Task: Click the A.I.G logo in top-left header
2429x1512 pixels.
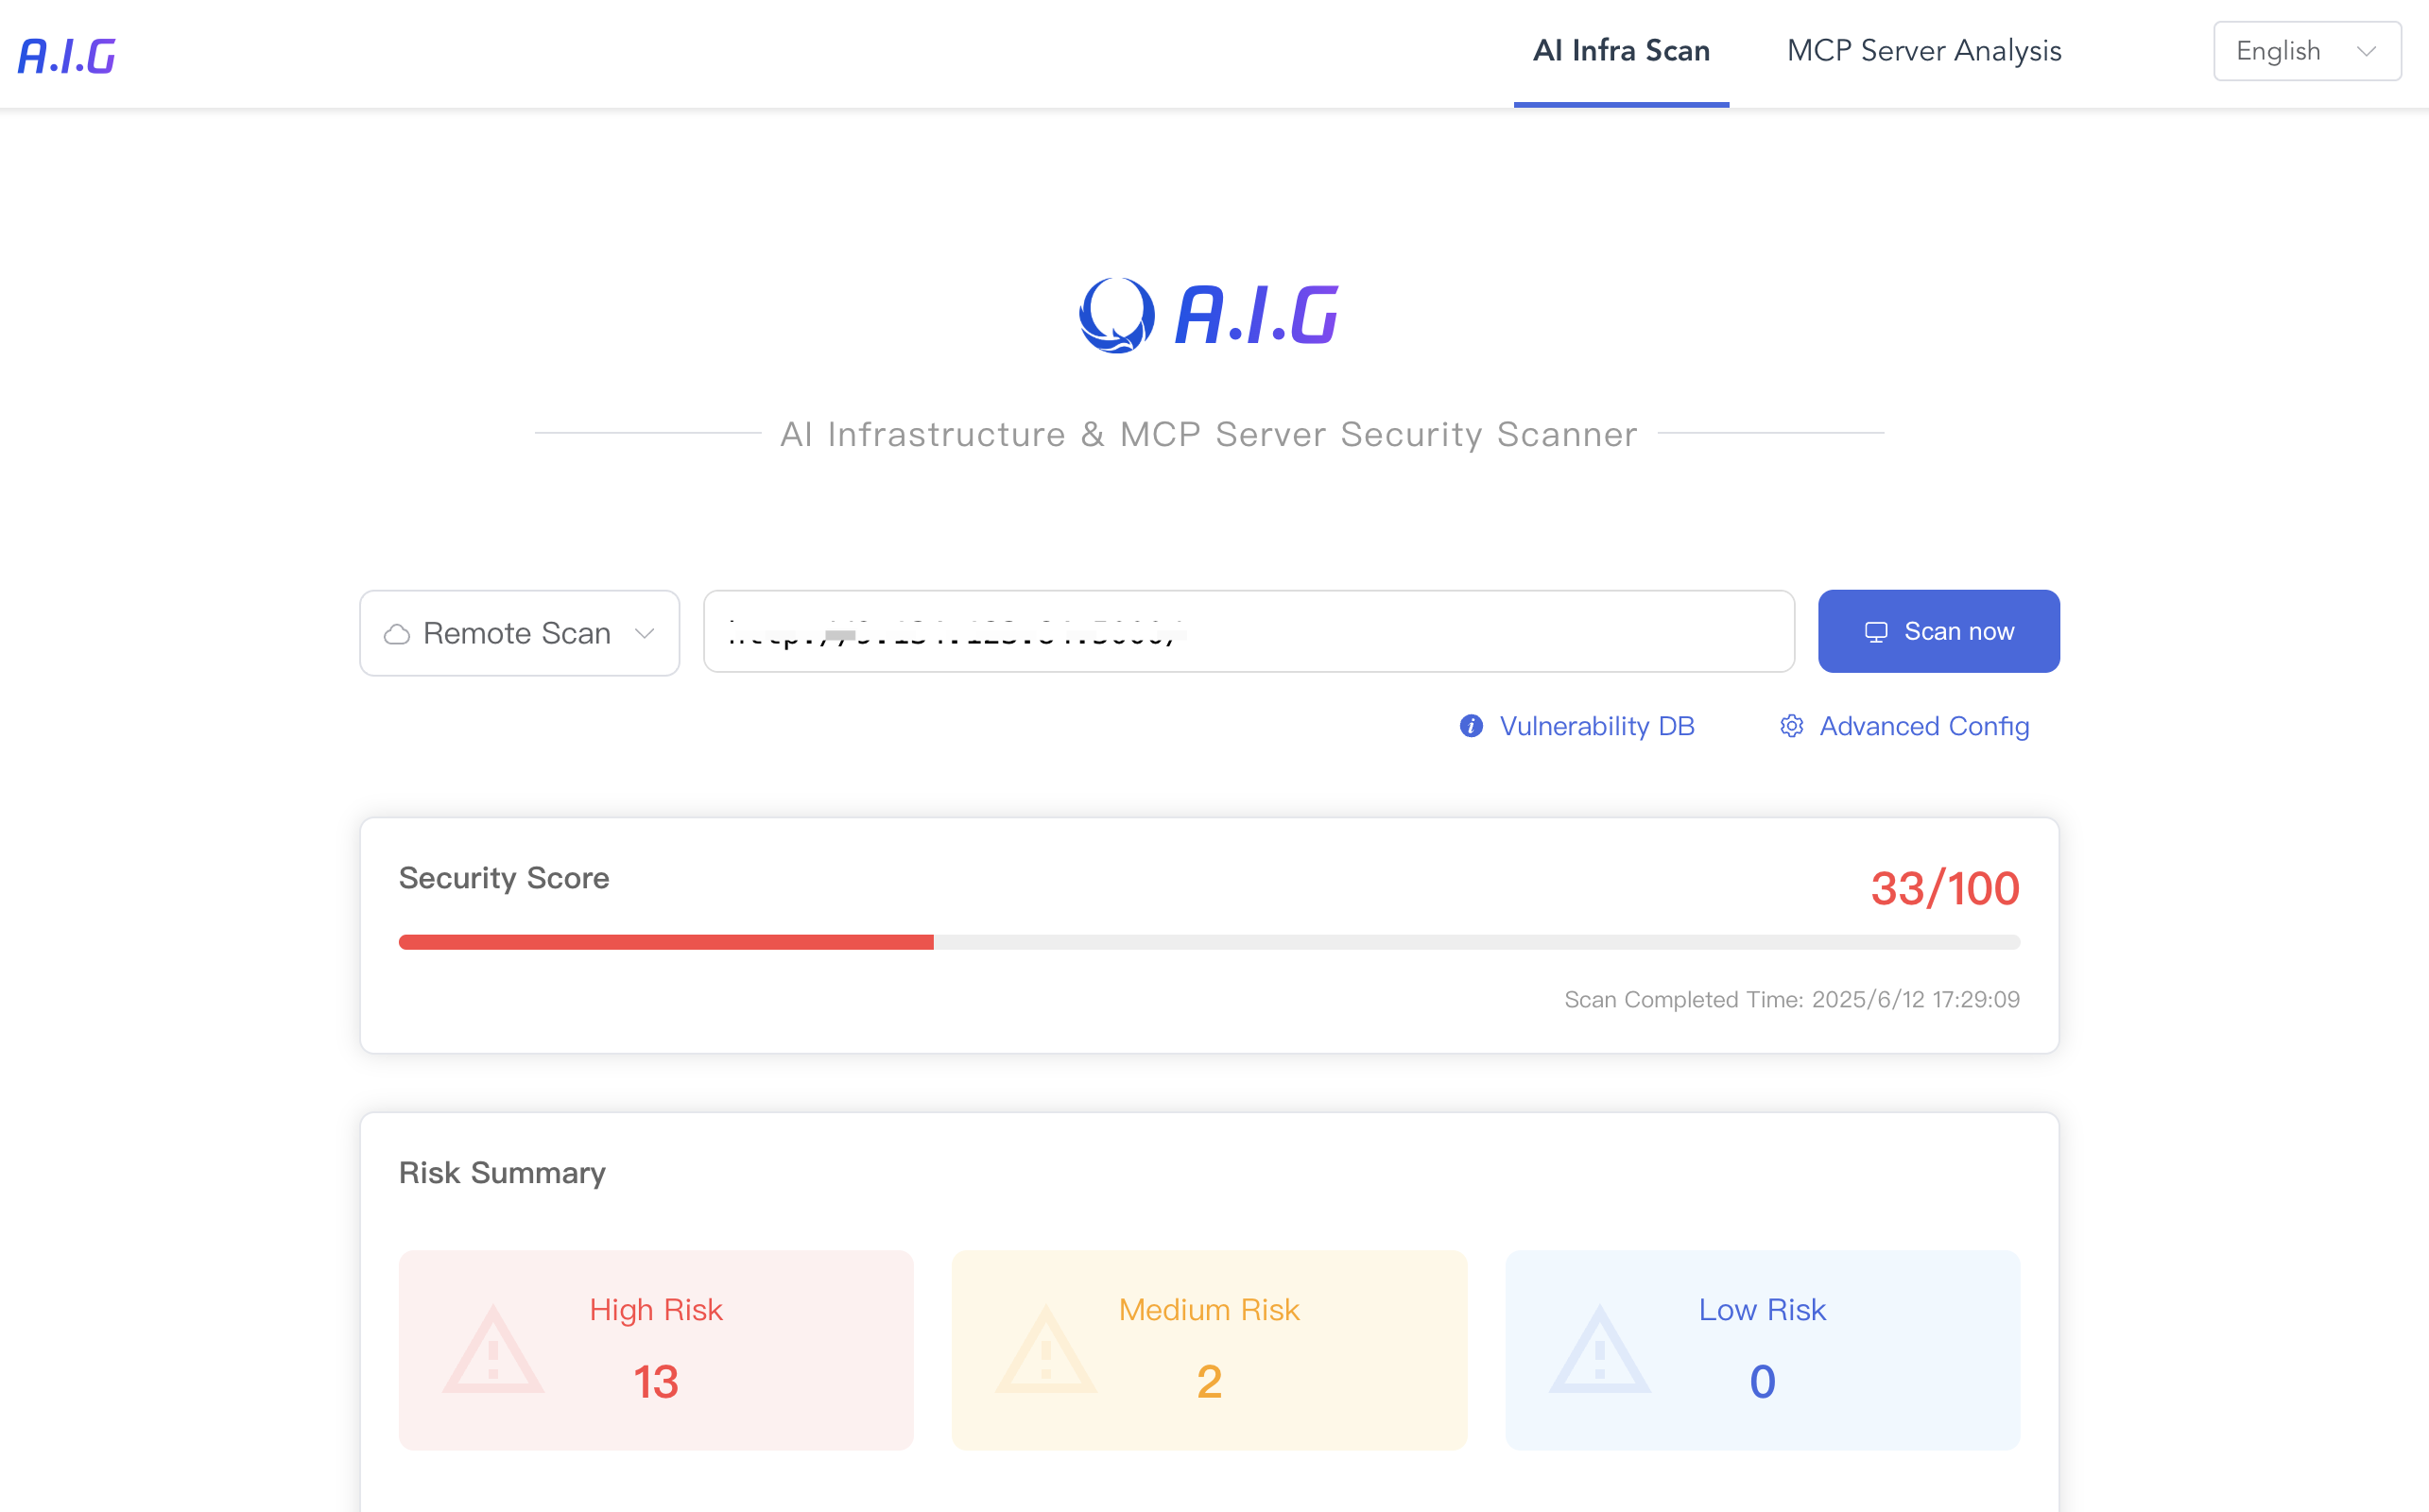Action: point(67,55)
